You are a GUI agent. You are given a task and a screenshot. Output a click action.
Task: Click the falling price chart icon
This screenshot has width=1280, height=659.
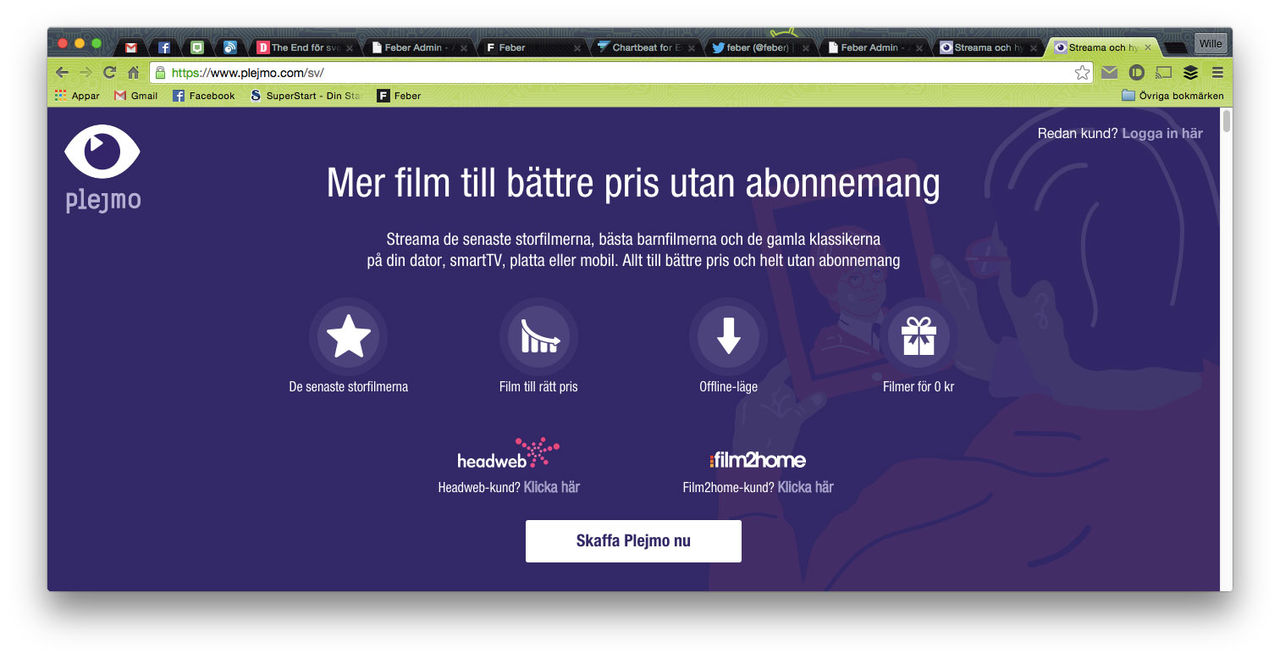point(538,337)
